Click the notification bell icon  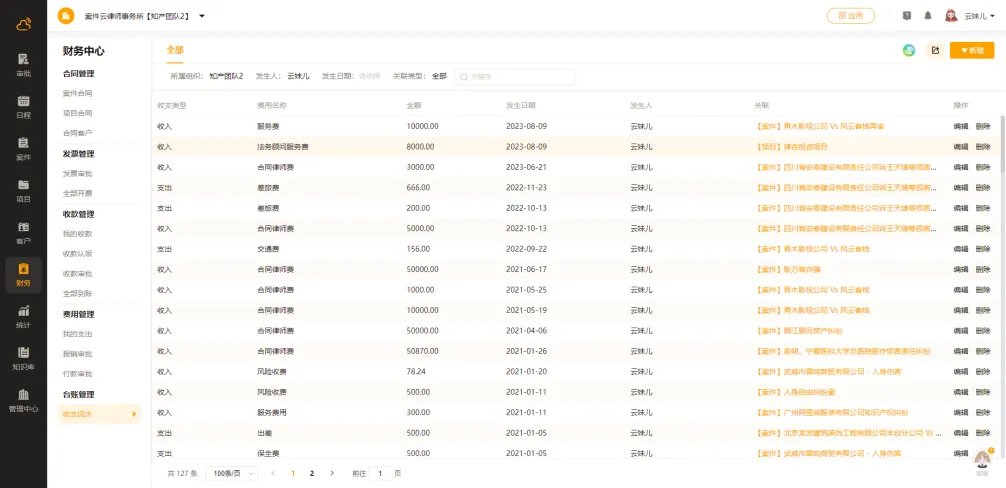point(927,16)
